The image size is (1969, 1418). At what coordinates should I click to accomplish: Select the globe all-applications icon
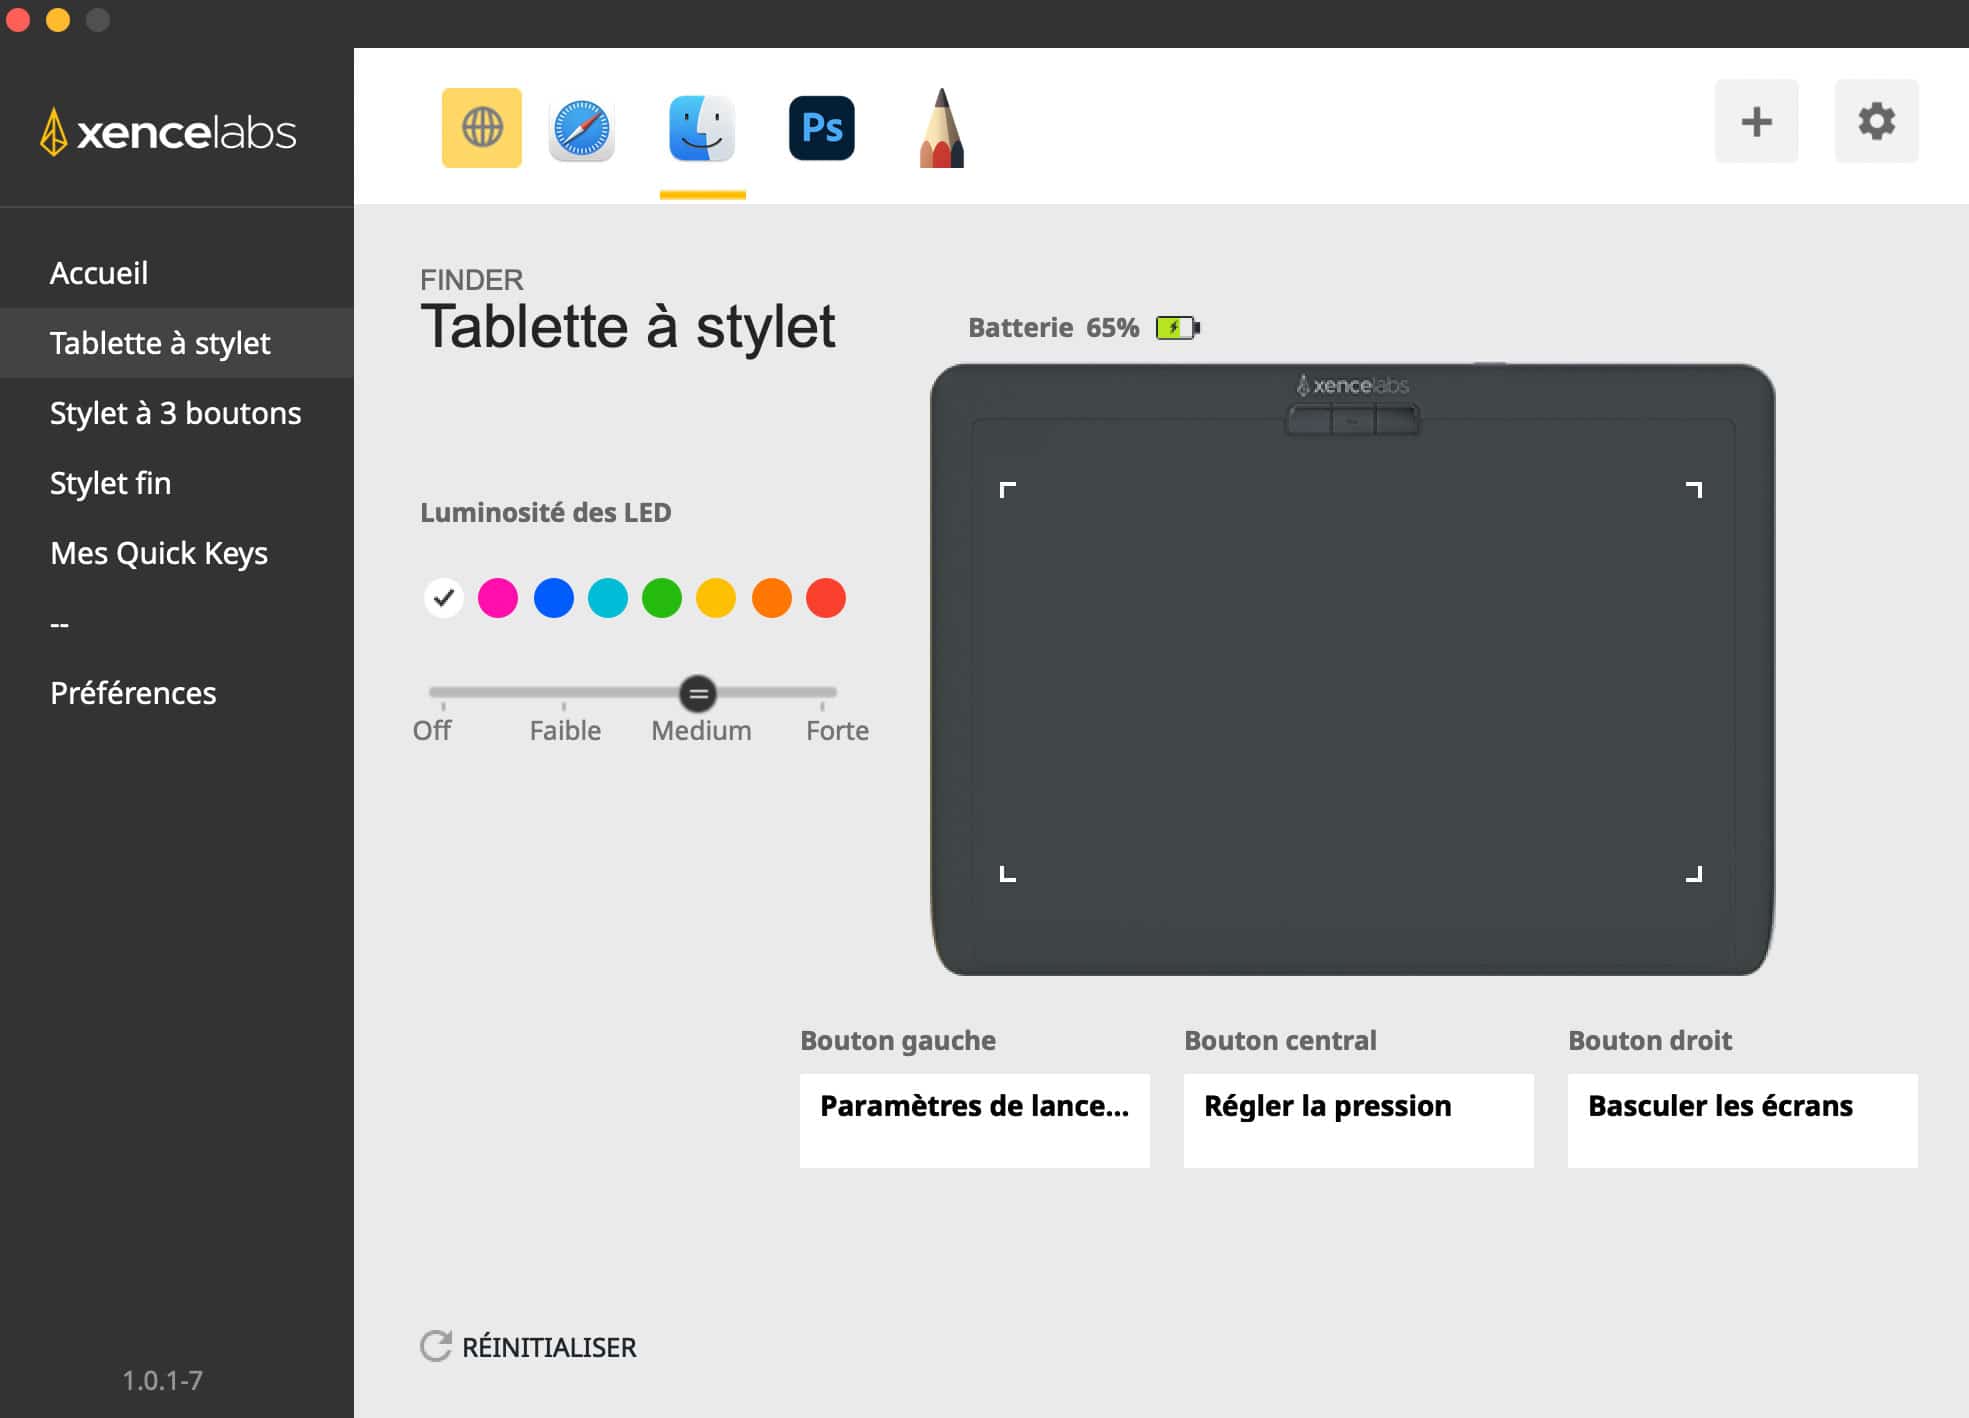click(481, 127)
